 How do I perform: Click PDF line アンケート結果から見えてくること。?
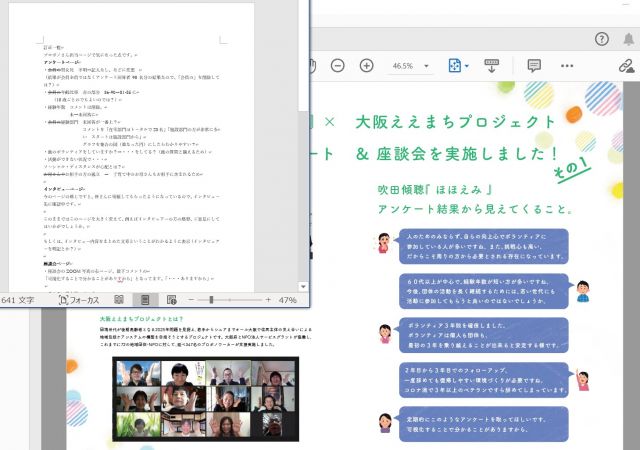click(476, 209)
